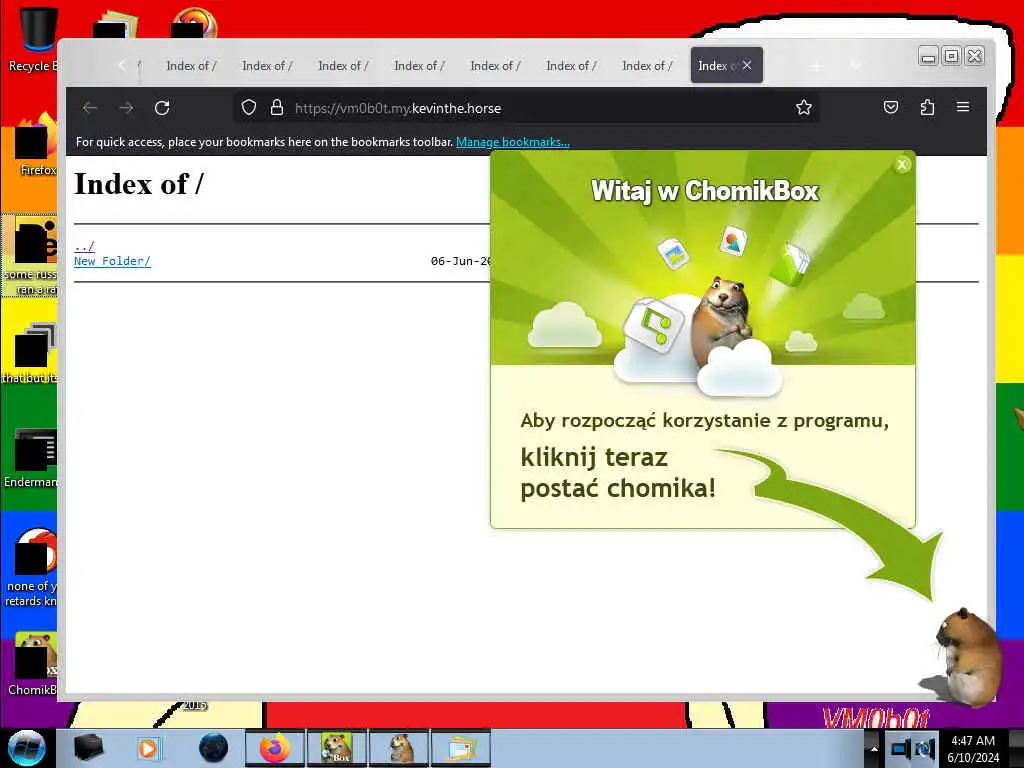The image size is (1024, 768).
Task: Launch Windows Media Player from taskbar
Action: click(148, 748)
